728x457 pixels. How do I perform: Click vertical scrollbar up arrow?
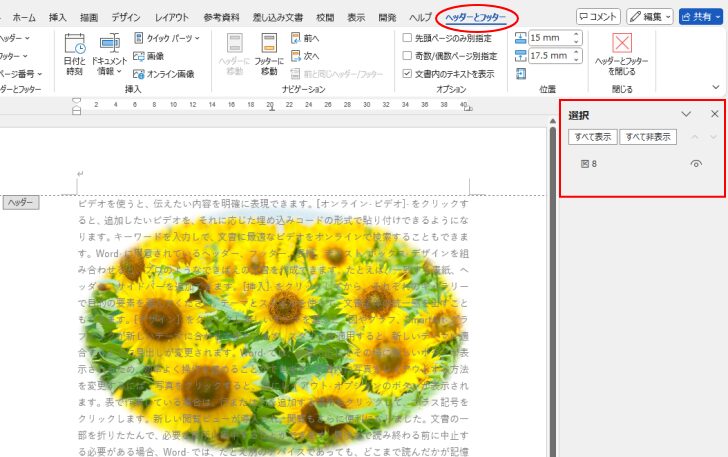[x=552, y=121]
